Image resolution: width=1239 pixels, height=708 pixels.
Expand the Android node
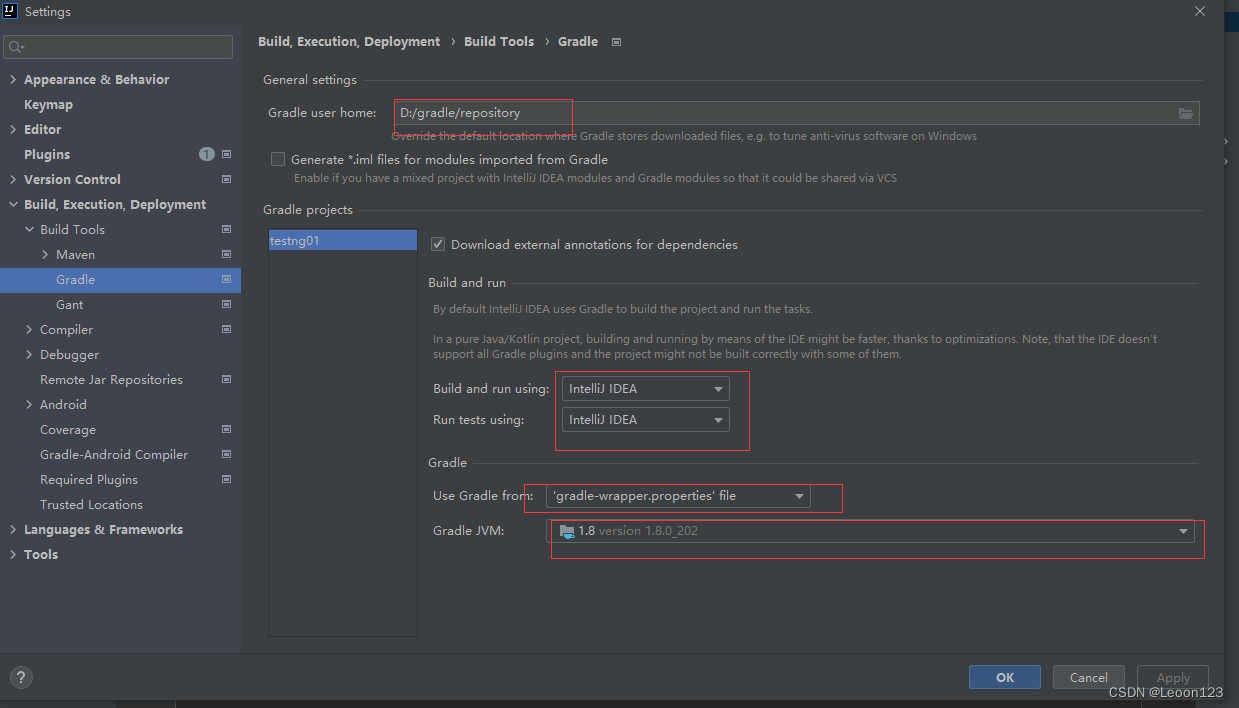[29, 404]
